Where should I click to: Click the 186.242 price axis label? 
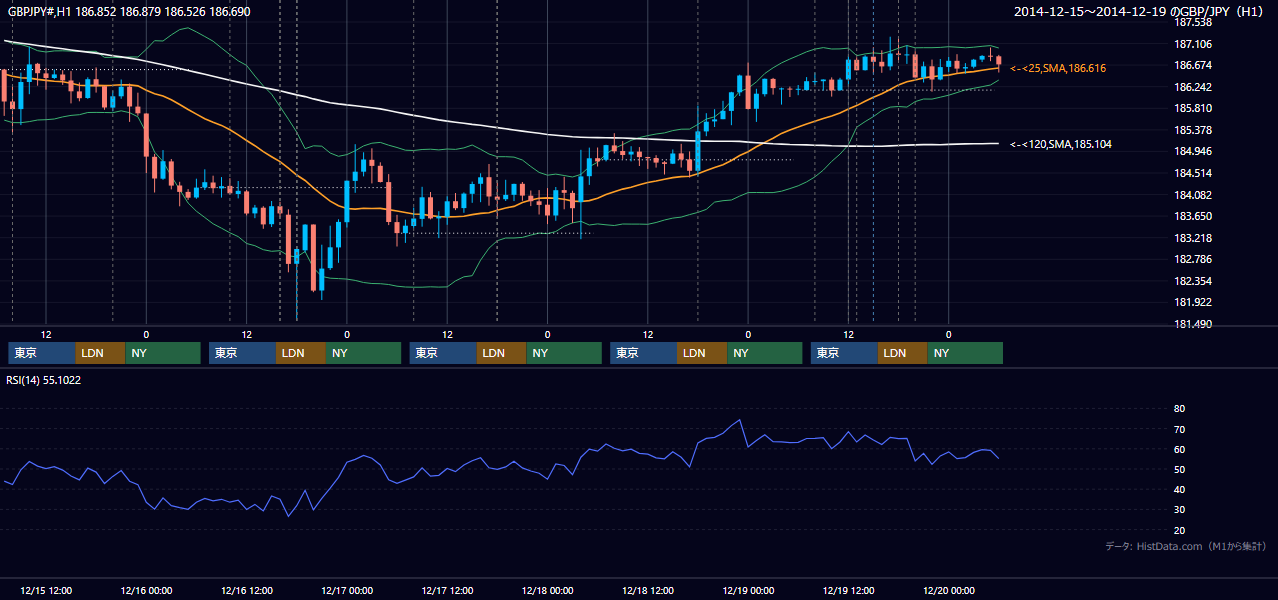coord(1193,87)
